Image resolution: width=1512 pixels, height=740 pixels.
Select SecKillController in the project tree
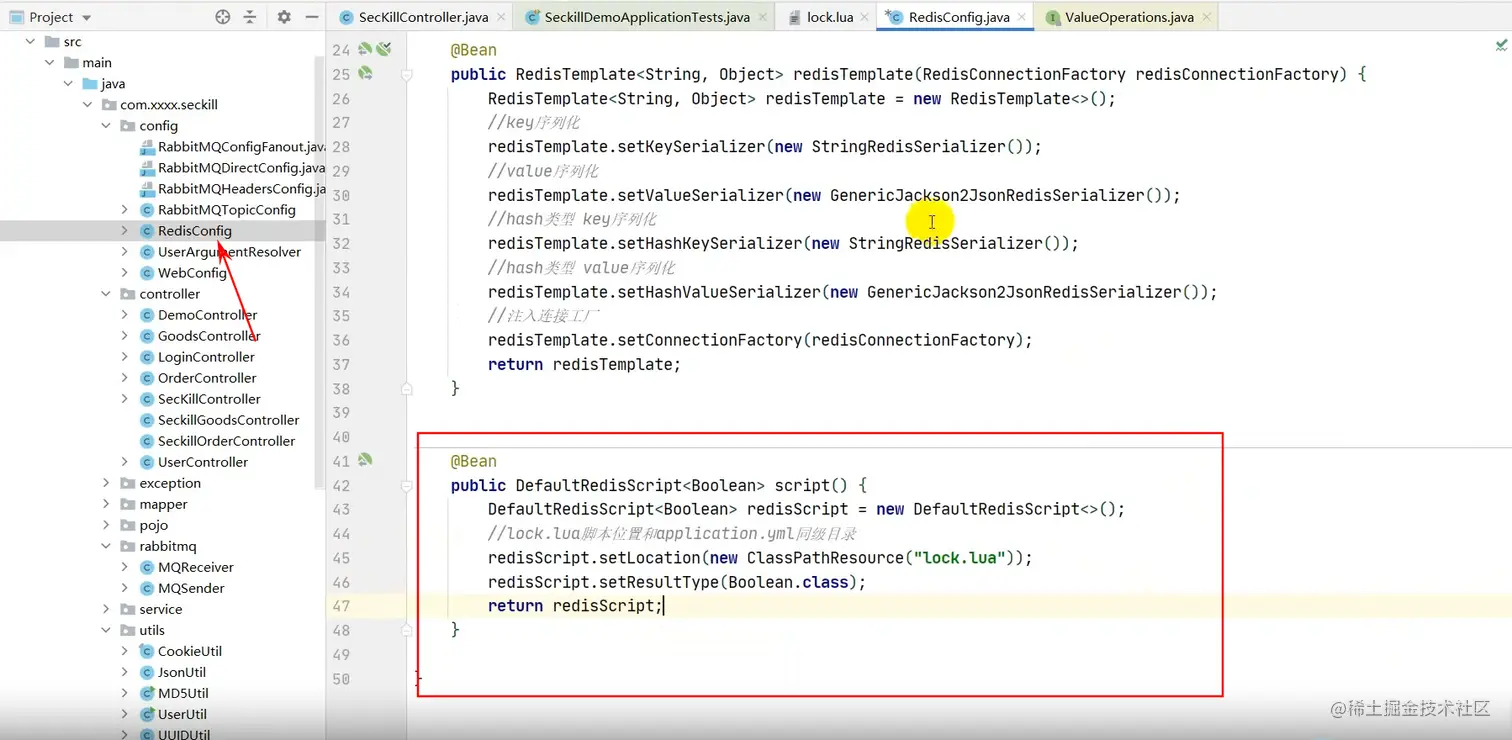pos(209,399)
